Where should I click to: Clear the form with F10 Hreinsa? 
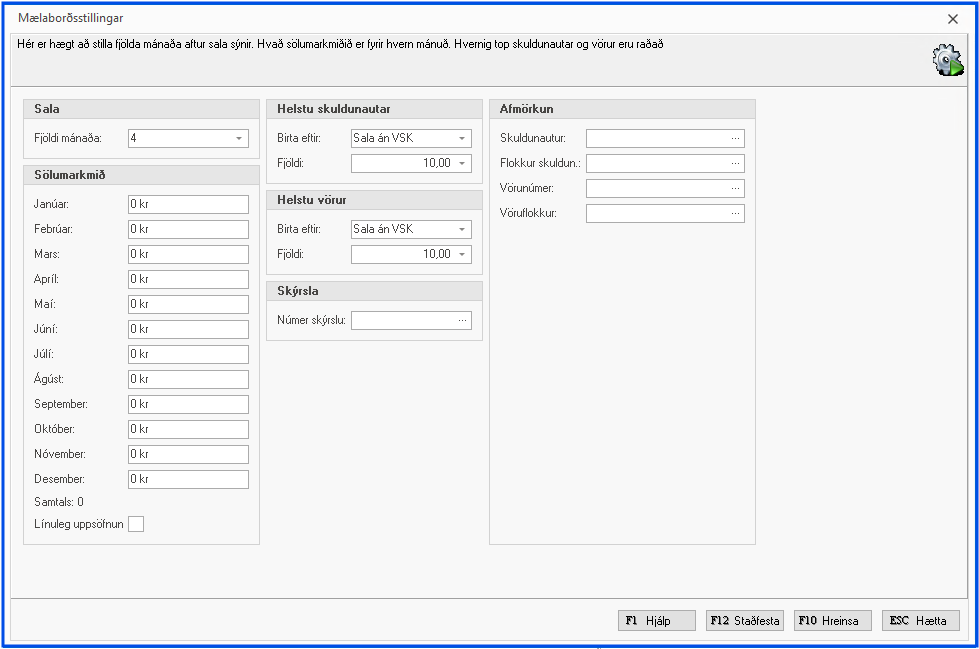point(833,621)
